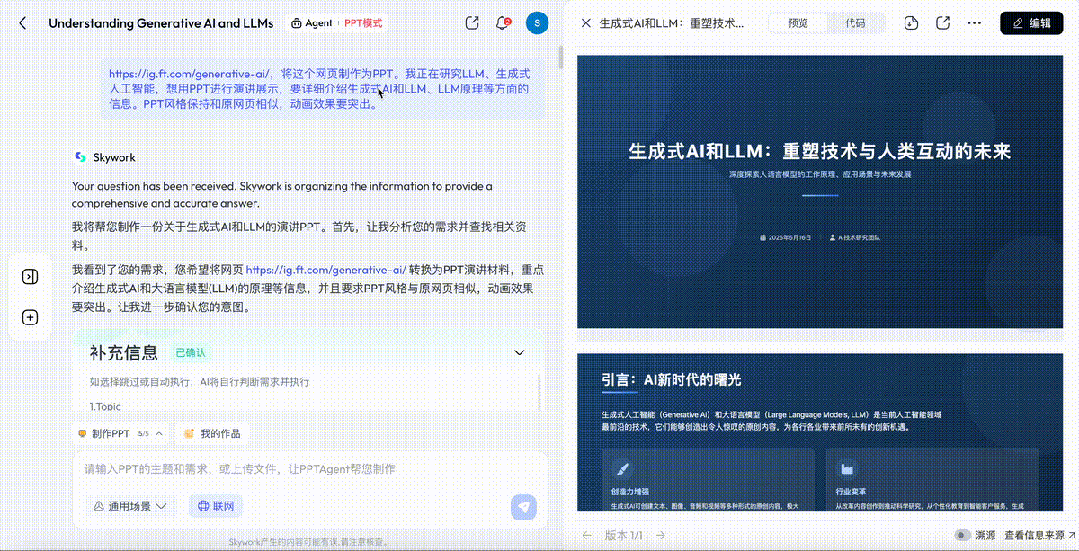This screenshot has height=551, width=1079.
Task: Click the share icon in the preview header
Action: 943,23
